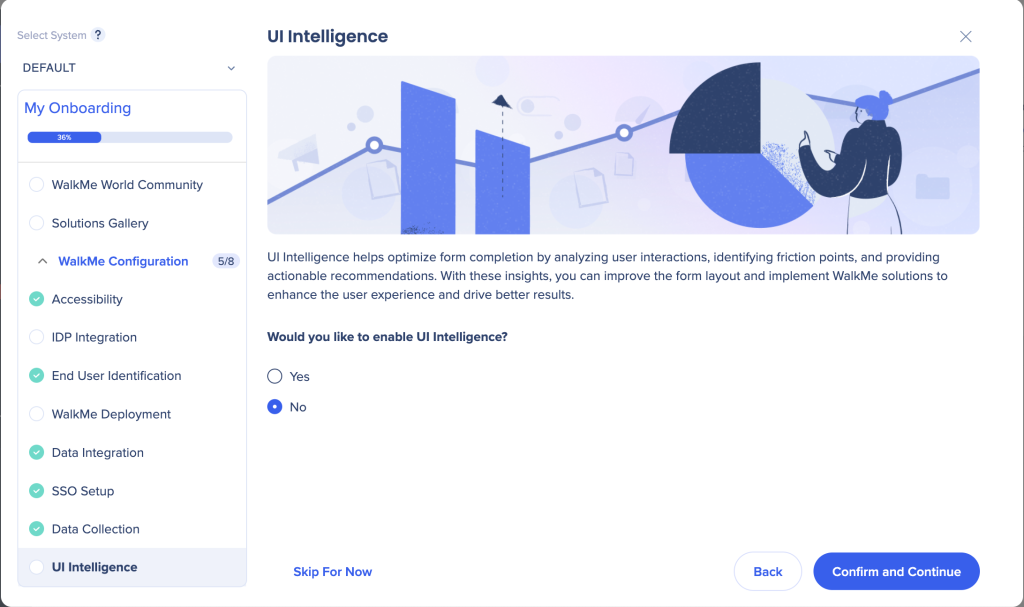Viewport: 1024px width, 607px height.
Task: Click the SSO Setup completed check icon
Action: [x=37, y=491]
